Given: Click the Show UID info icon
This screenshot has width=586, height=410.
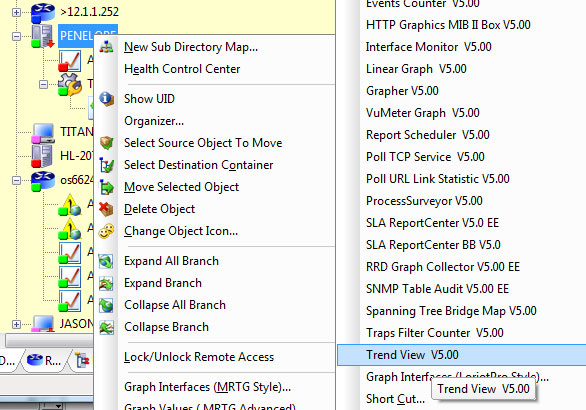Looking at the screenshot, I should coord(107,99).
